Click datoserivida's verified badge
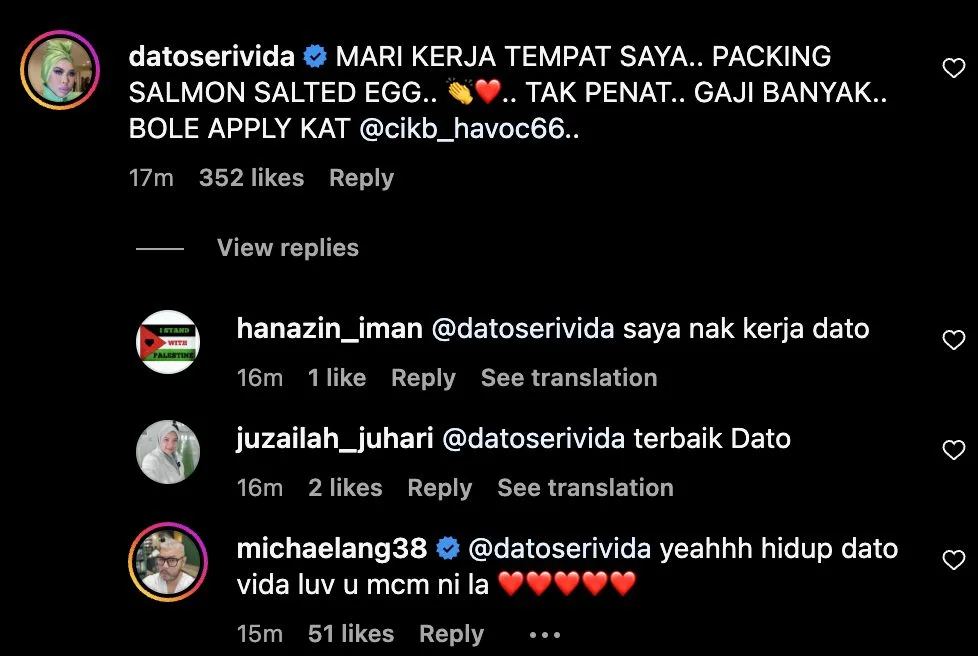The height and width of the screenshot is (656, 978). pos(315,57)
